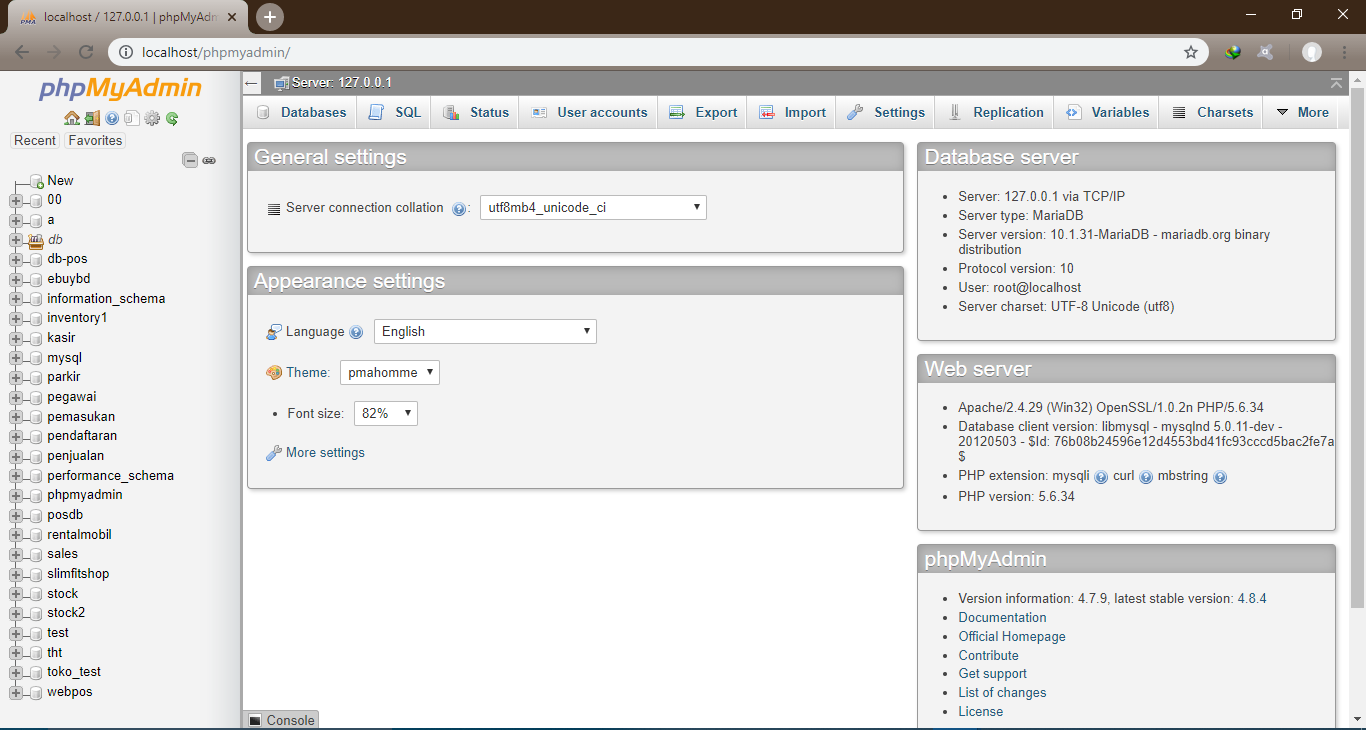The image size is (1366, 730).
Task: Go to the Export tab
Action: coord(702,112)
